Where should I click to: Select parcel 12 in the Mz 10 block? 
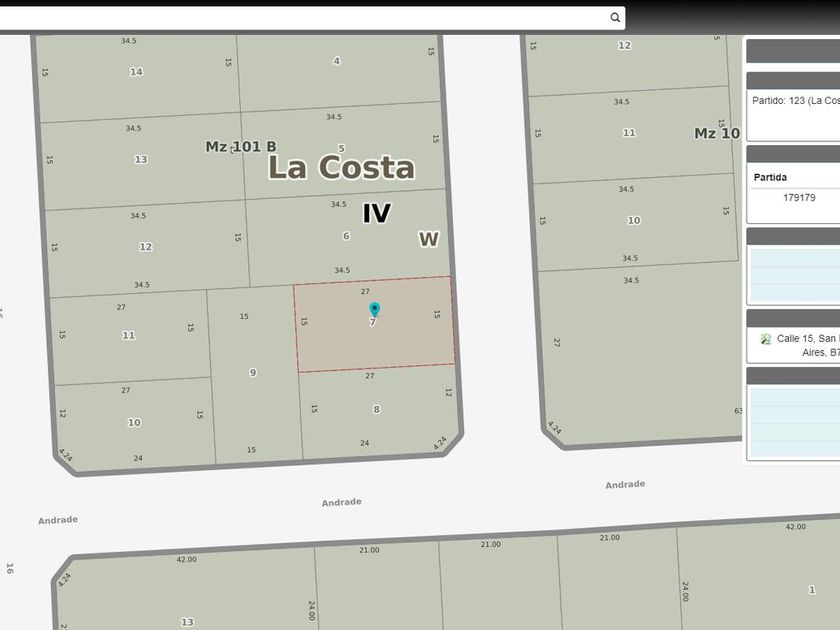click(624, 46)
